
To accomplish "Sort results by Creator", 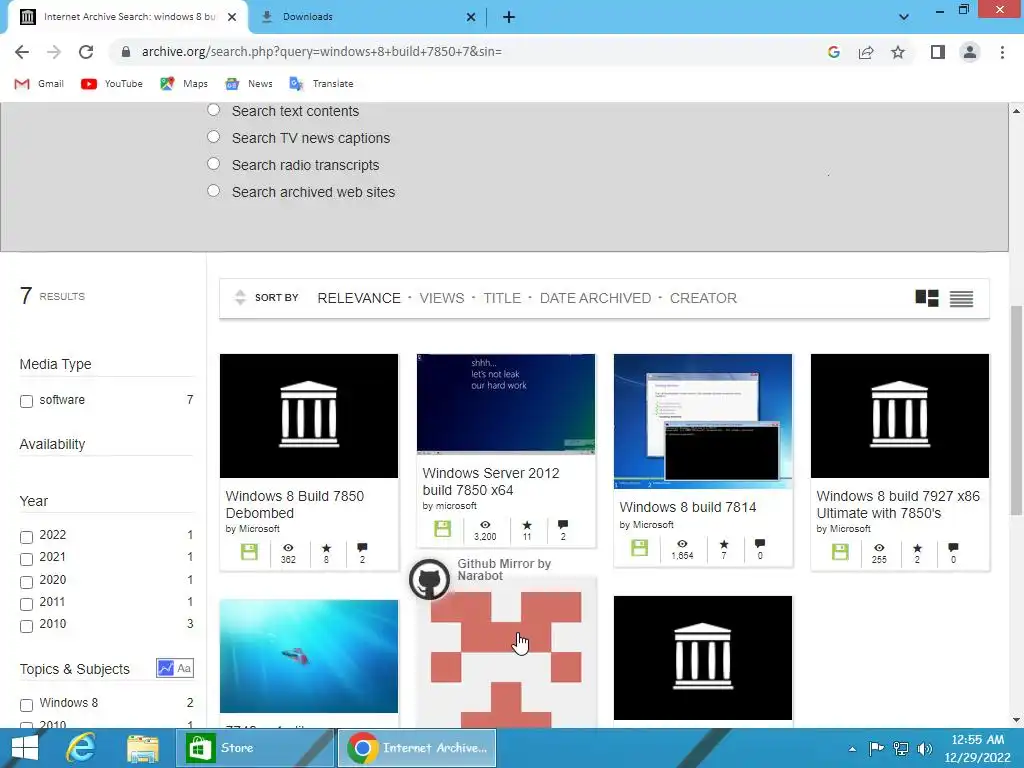I will click(703, 298).
